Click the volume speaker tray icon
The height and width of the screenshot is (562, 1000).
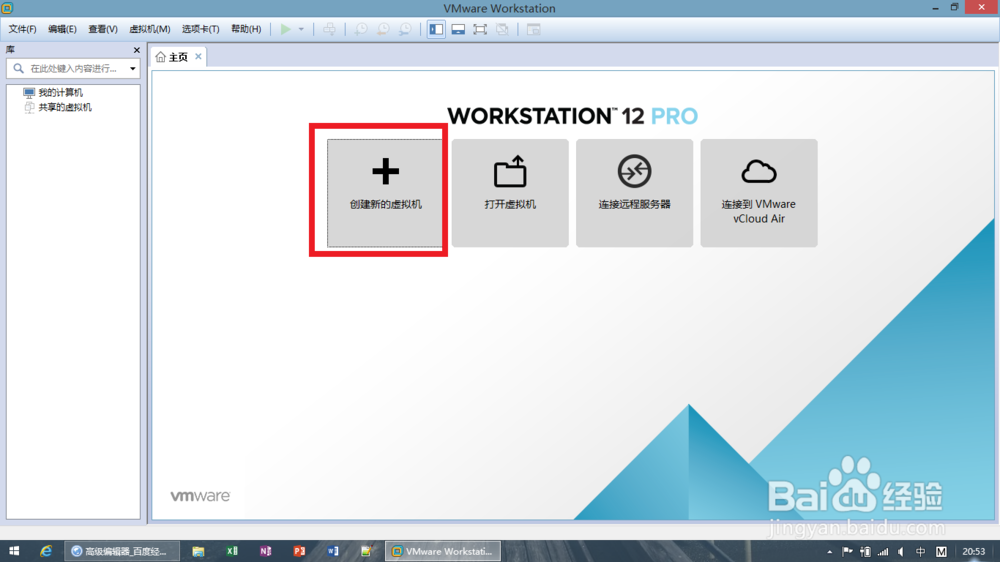901,552
